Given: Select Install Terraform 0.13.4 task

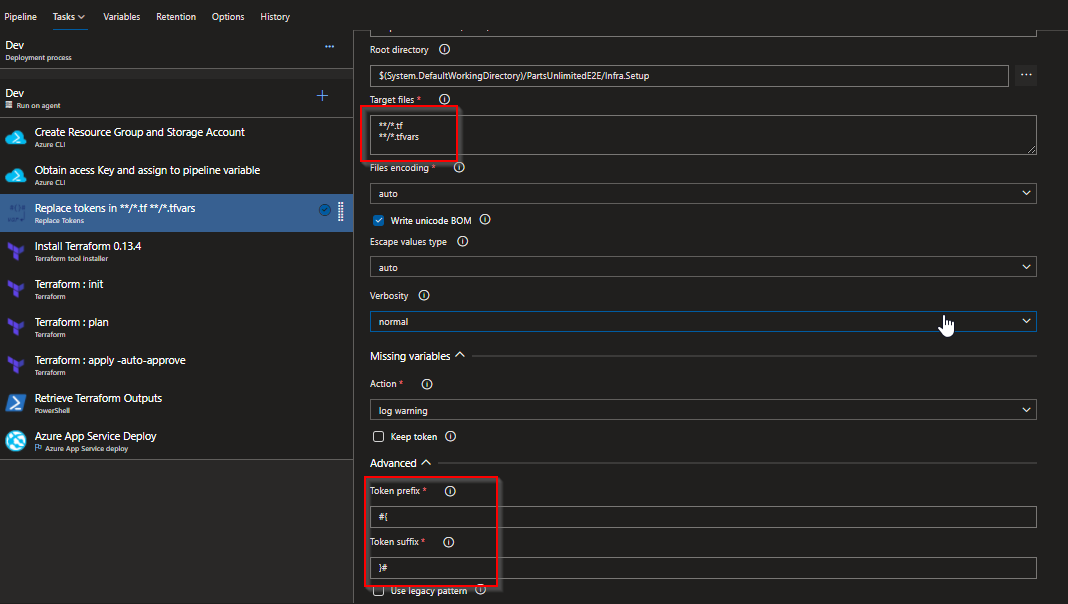Looking at the screenshot, I should [x=176, y=251].
